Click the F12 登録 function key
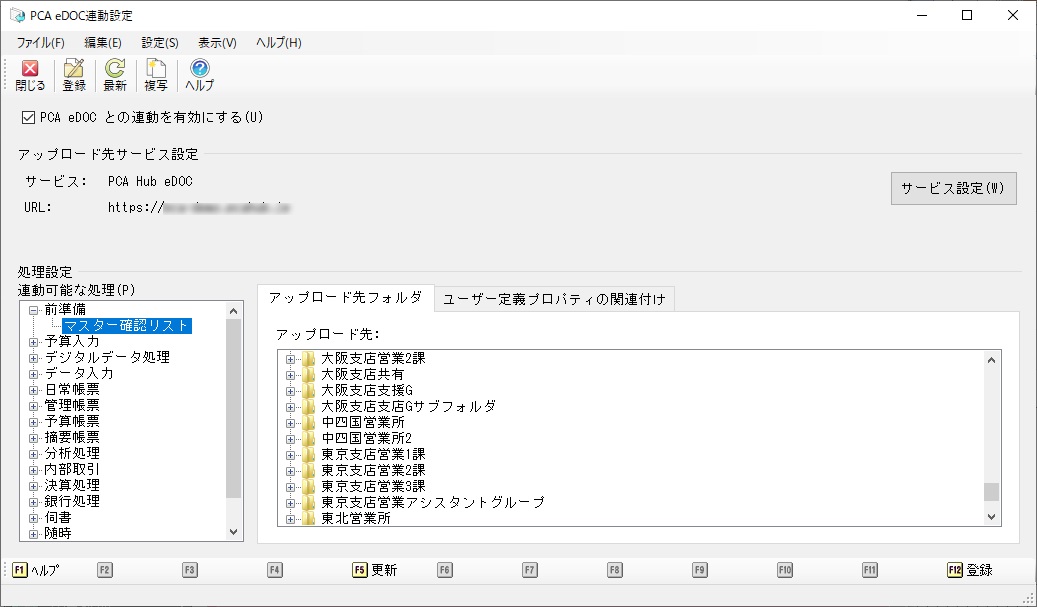The image size is (1037, 607). pos(970,570)
